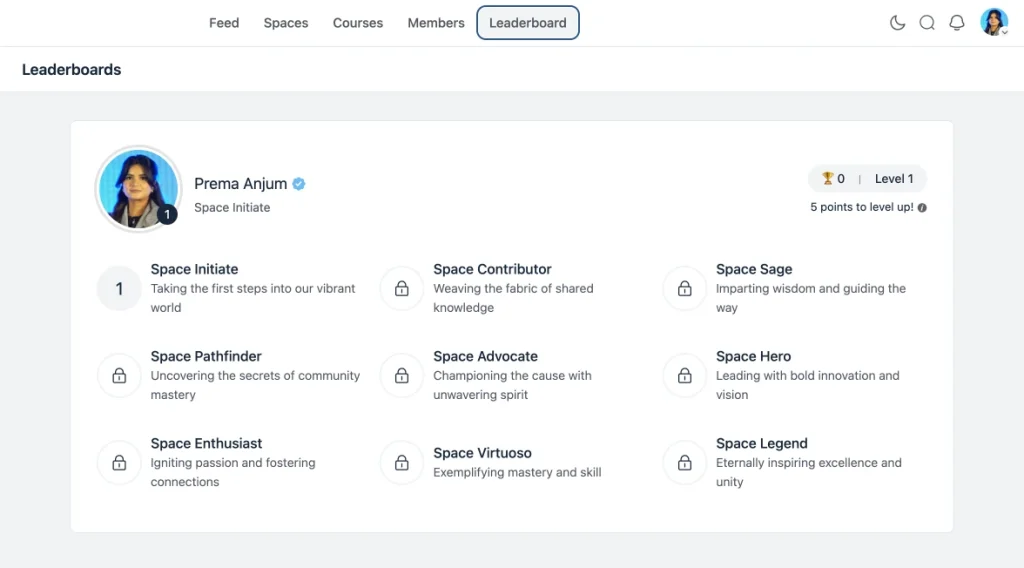Click the Space Initiate number 1 badge

[x=119, y=289]
